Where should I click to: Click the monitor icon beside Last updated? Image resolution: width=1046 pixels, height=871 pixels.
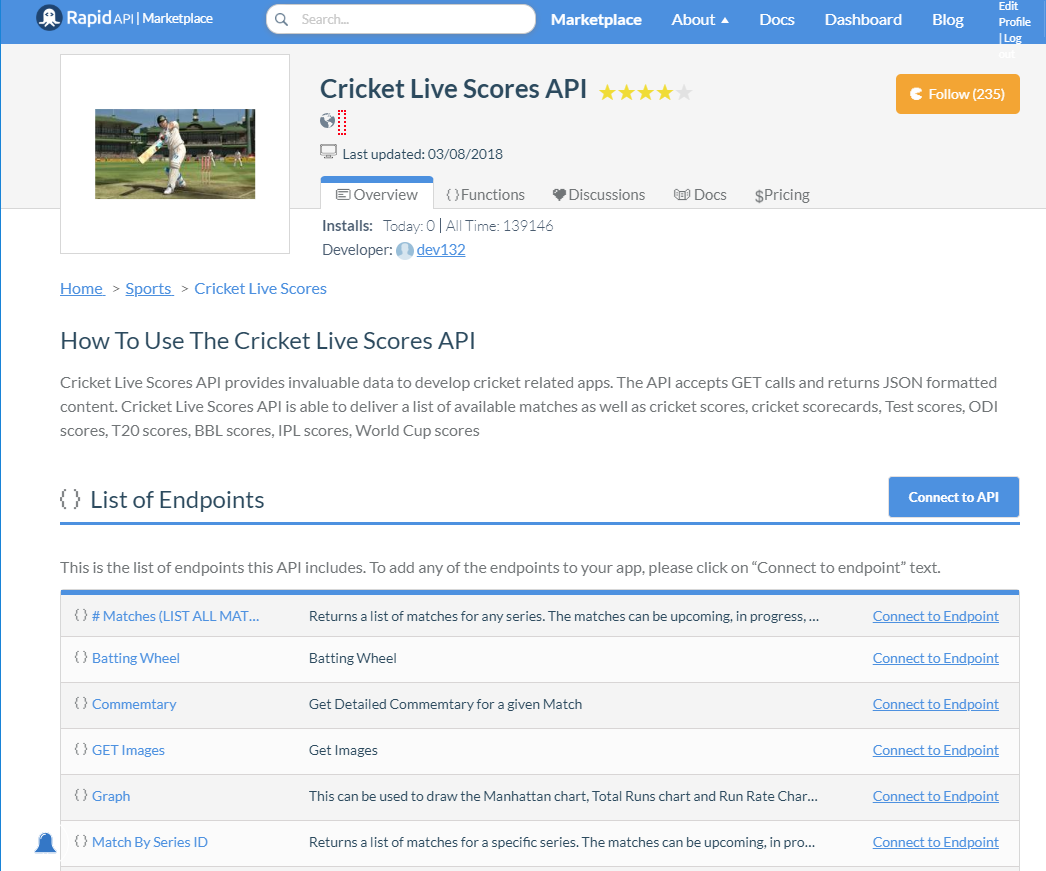[328, 153]
